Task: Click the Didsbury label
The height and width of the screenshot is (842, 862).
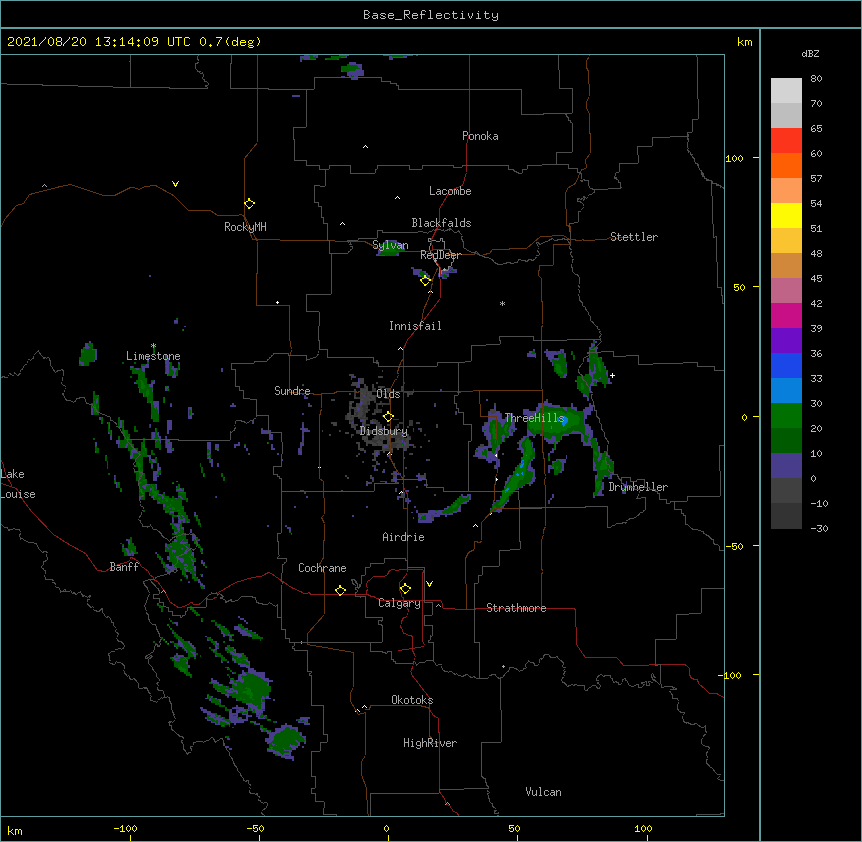Action: click(x=384, y=431)
